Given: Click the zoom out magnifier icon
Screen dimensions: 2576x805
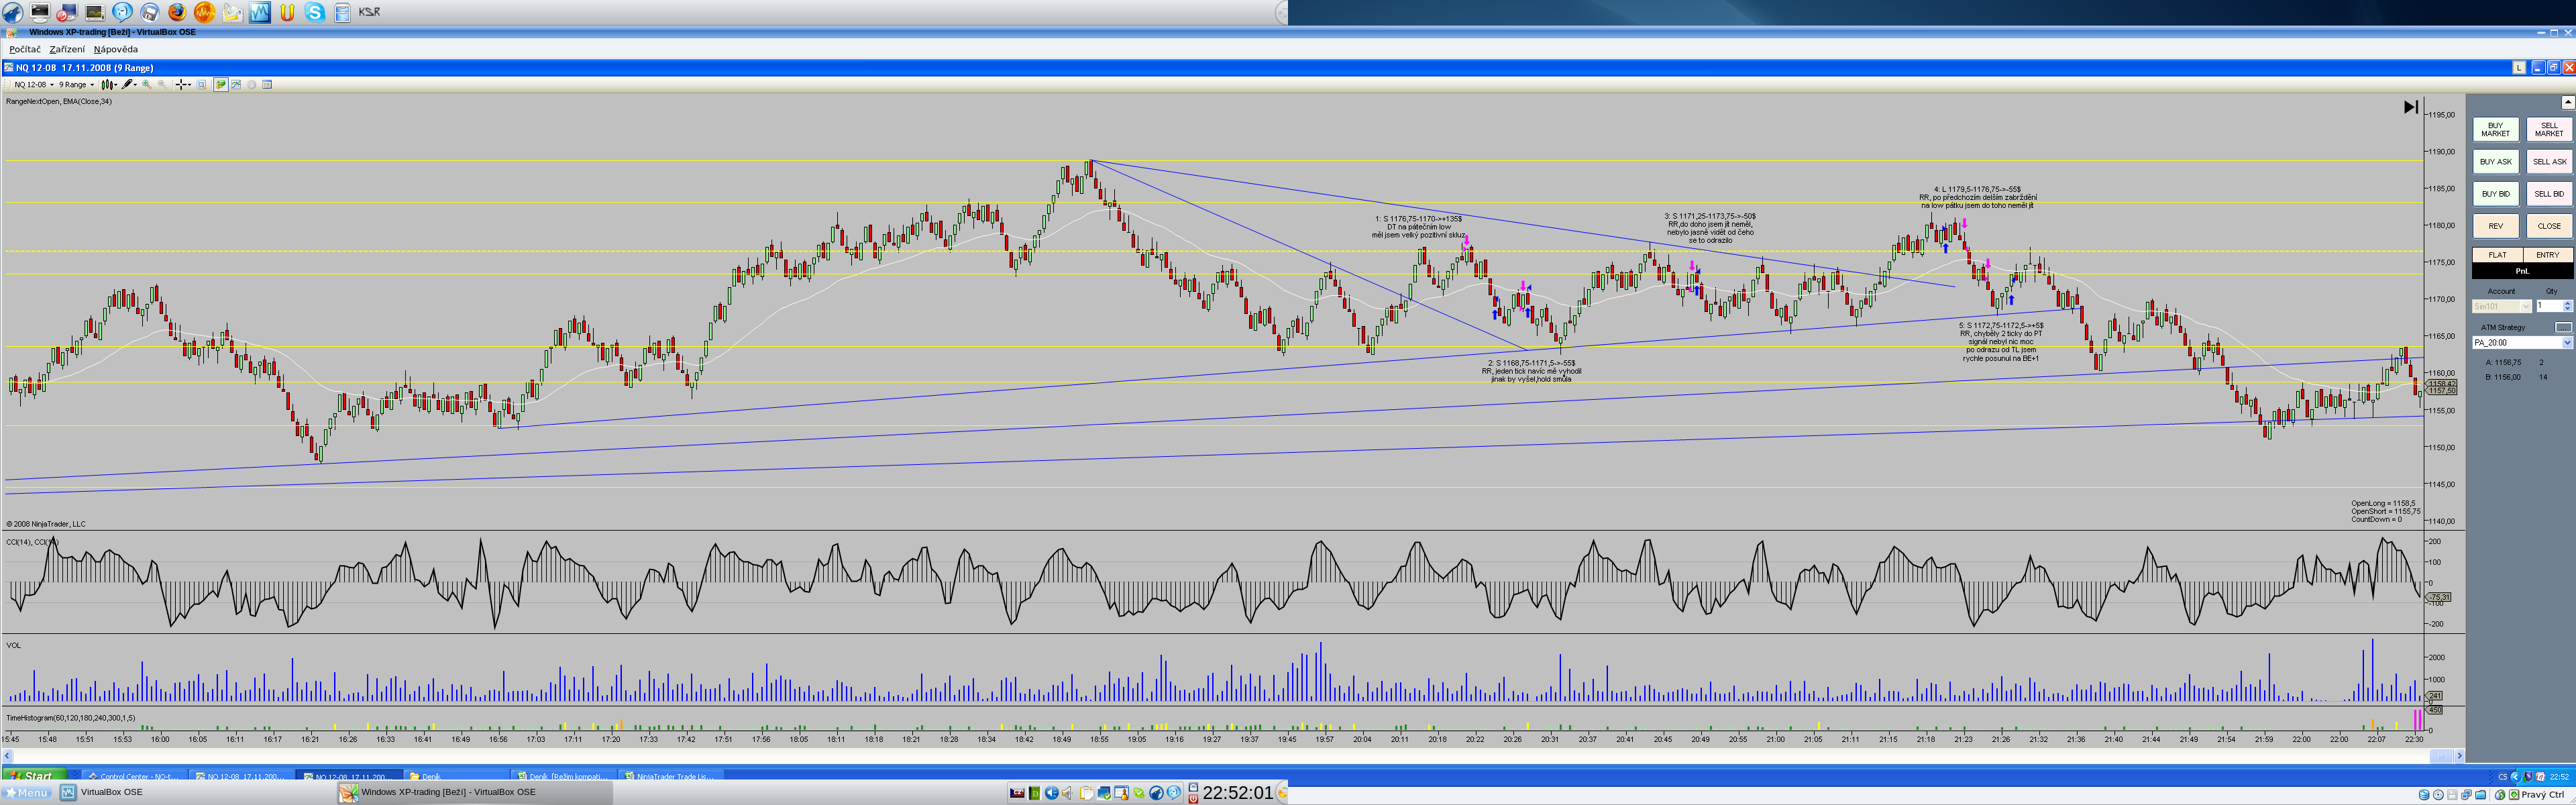Looking at the screenshot, I should tap(162, 85).
